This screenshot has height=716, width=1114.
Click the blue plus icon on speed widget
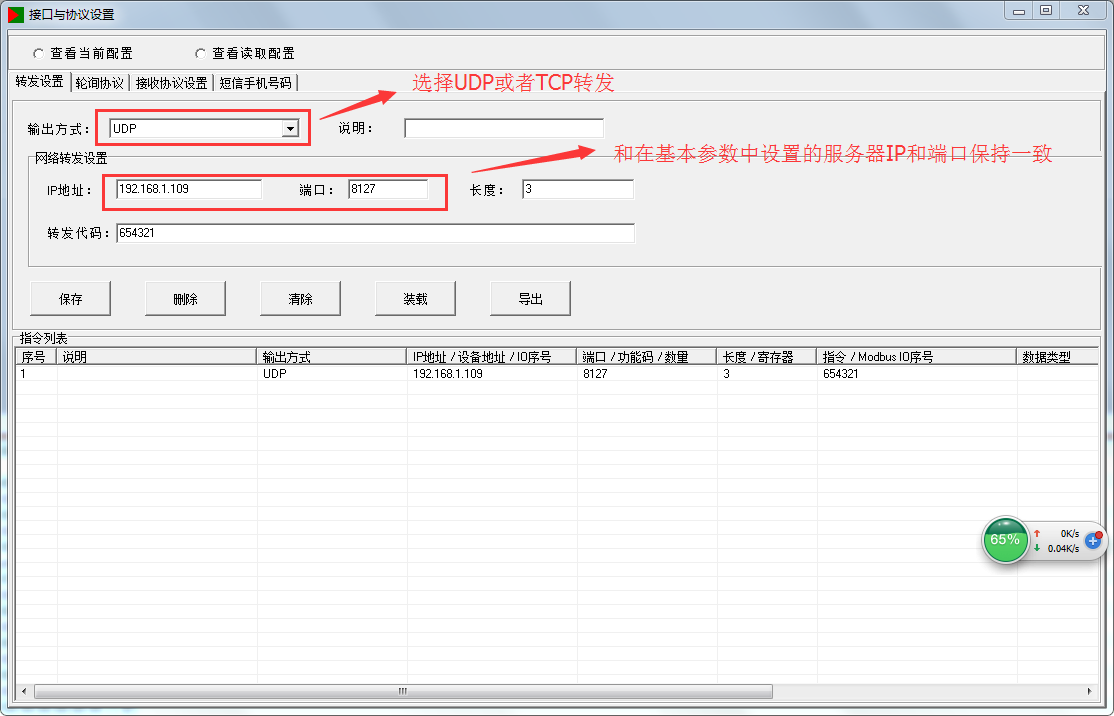click(1092, 540)
